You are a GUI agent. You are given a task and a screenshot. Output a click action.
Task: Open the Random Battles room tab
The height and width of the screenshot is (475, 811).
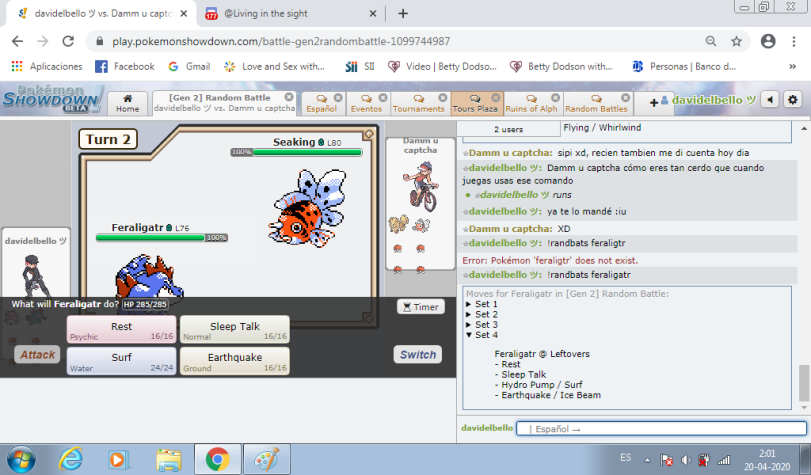pyautogui.click(x=596, y=103)
